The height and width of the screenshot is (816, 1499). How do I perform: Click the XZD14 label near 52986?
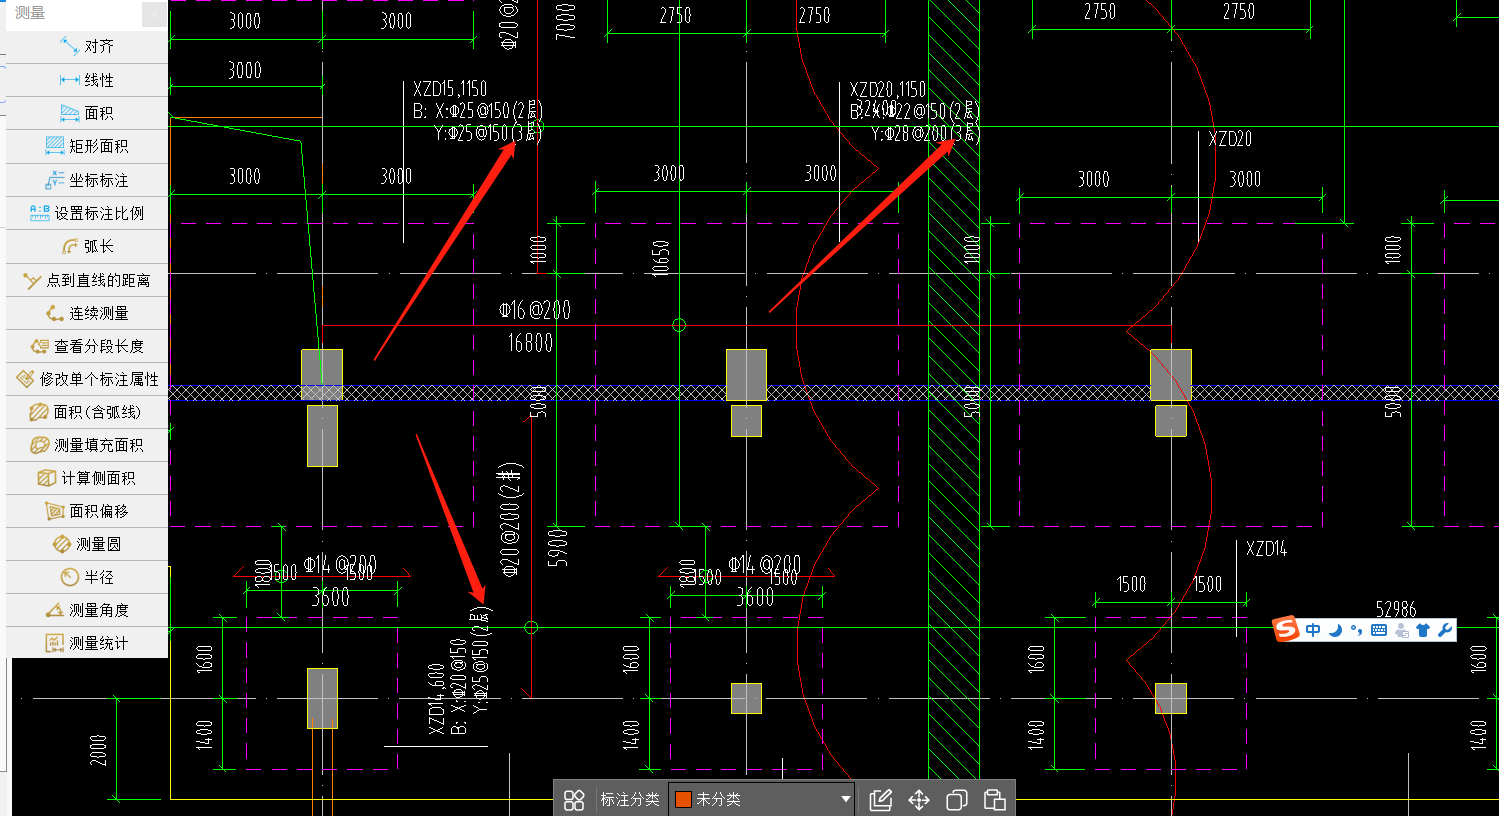[x=1266, y=549]
